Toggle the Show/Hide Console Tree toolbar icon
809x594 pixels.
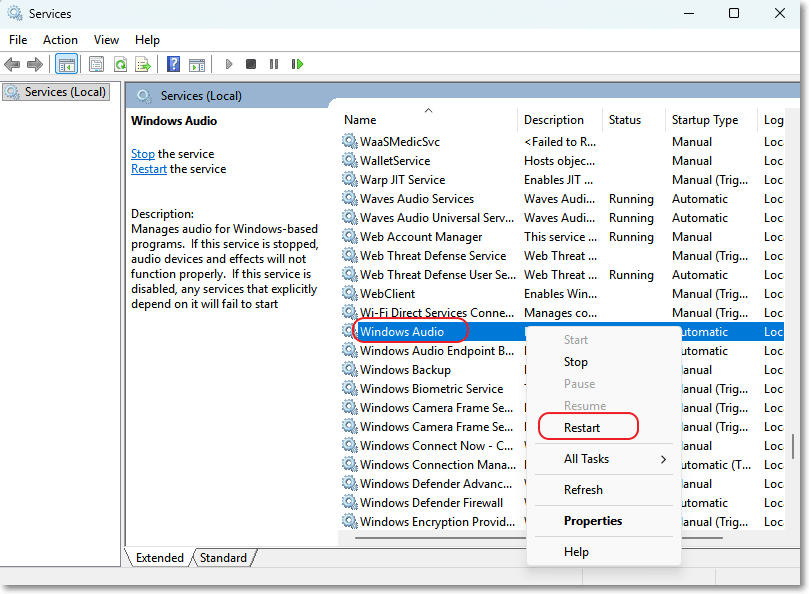(67, 65)
